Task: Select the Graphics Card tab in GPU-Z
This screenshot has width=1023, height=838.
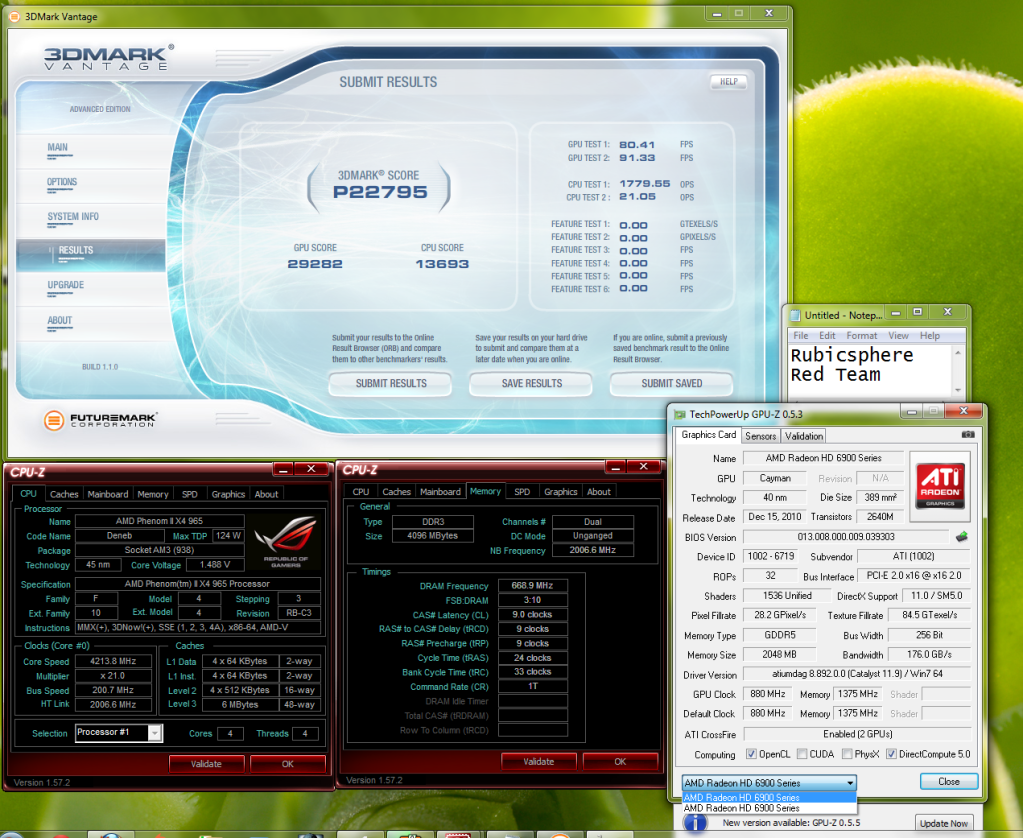Action: click(709, 435)
